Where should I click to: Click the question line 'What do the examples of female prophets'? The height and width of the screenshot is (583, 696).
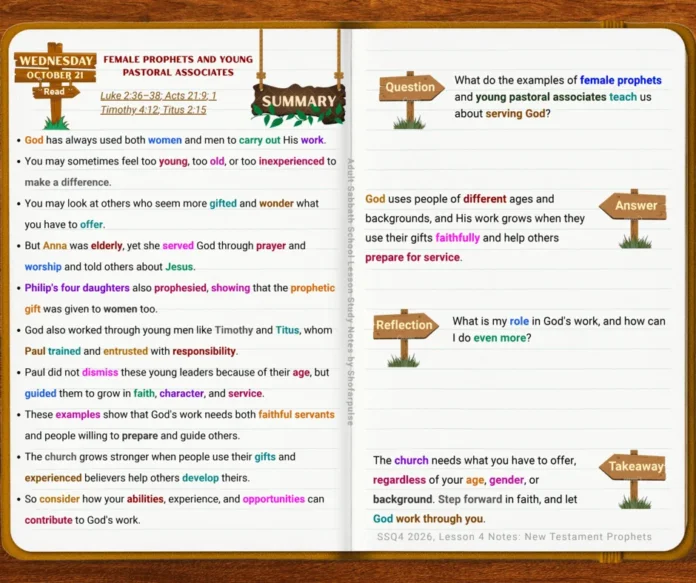click(x=558, y=80)
